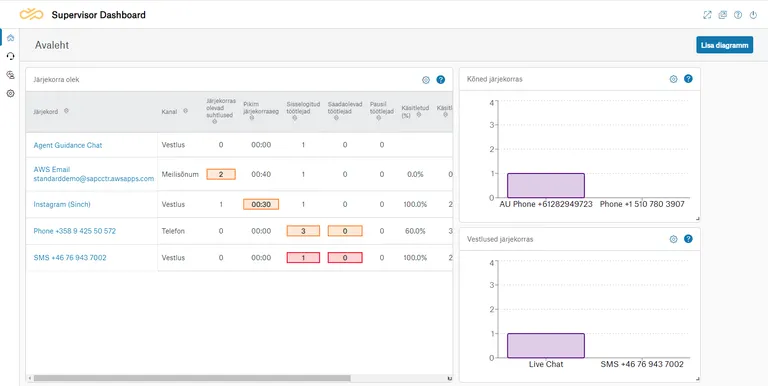
Task: Click the resize handle of Kõned järjekorras panel
Action: click(x=697, y=219)
